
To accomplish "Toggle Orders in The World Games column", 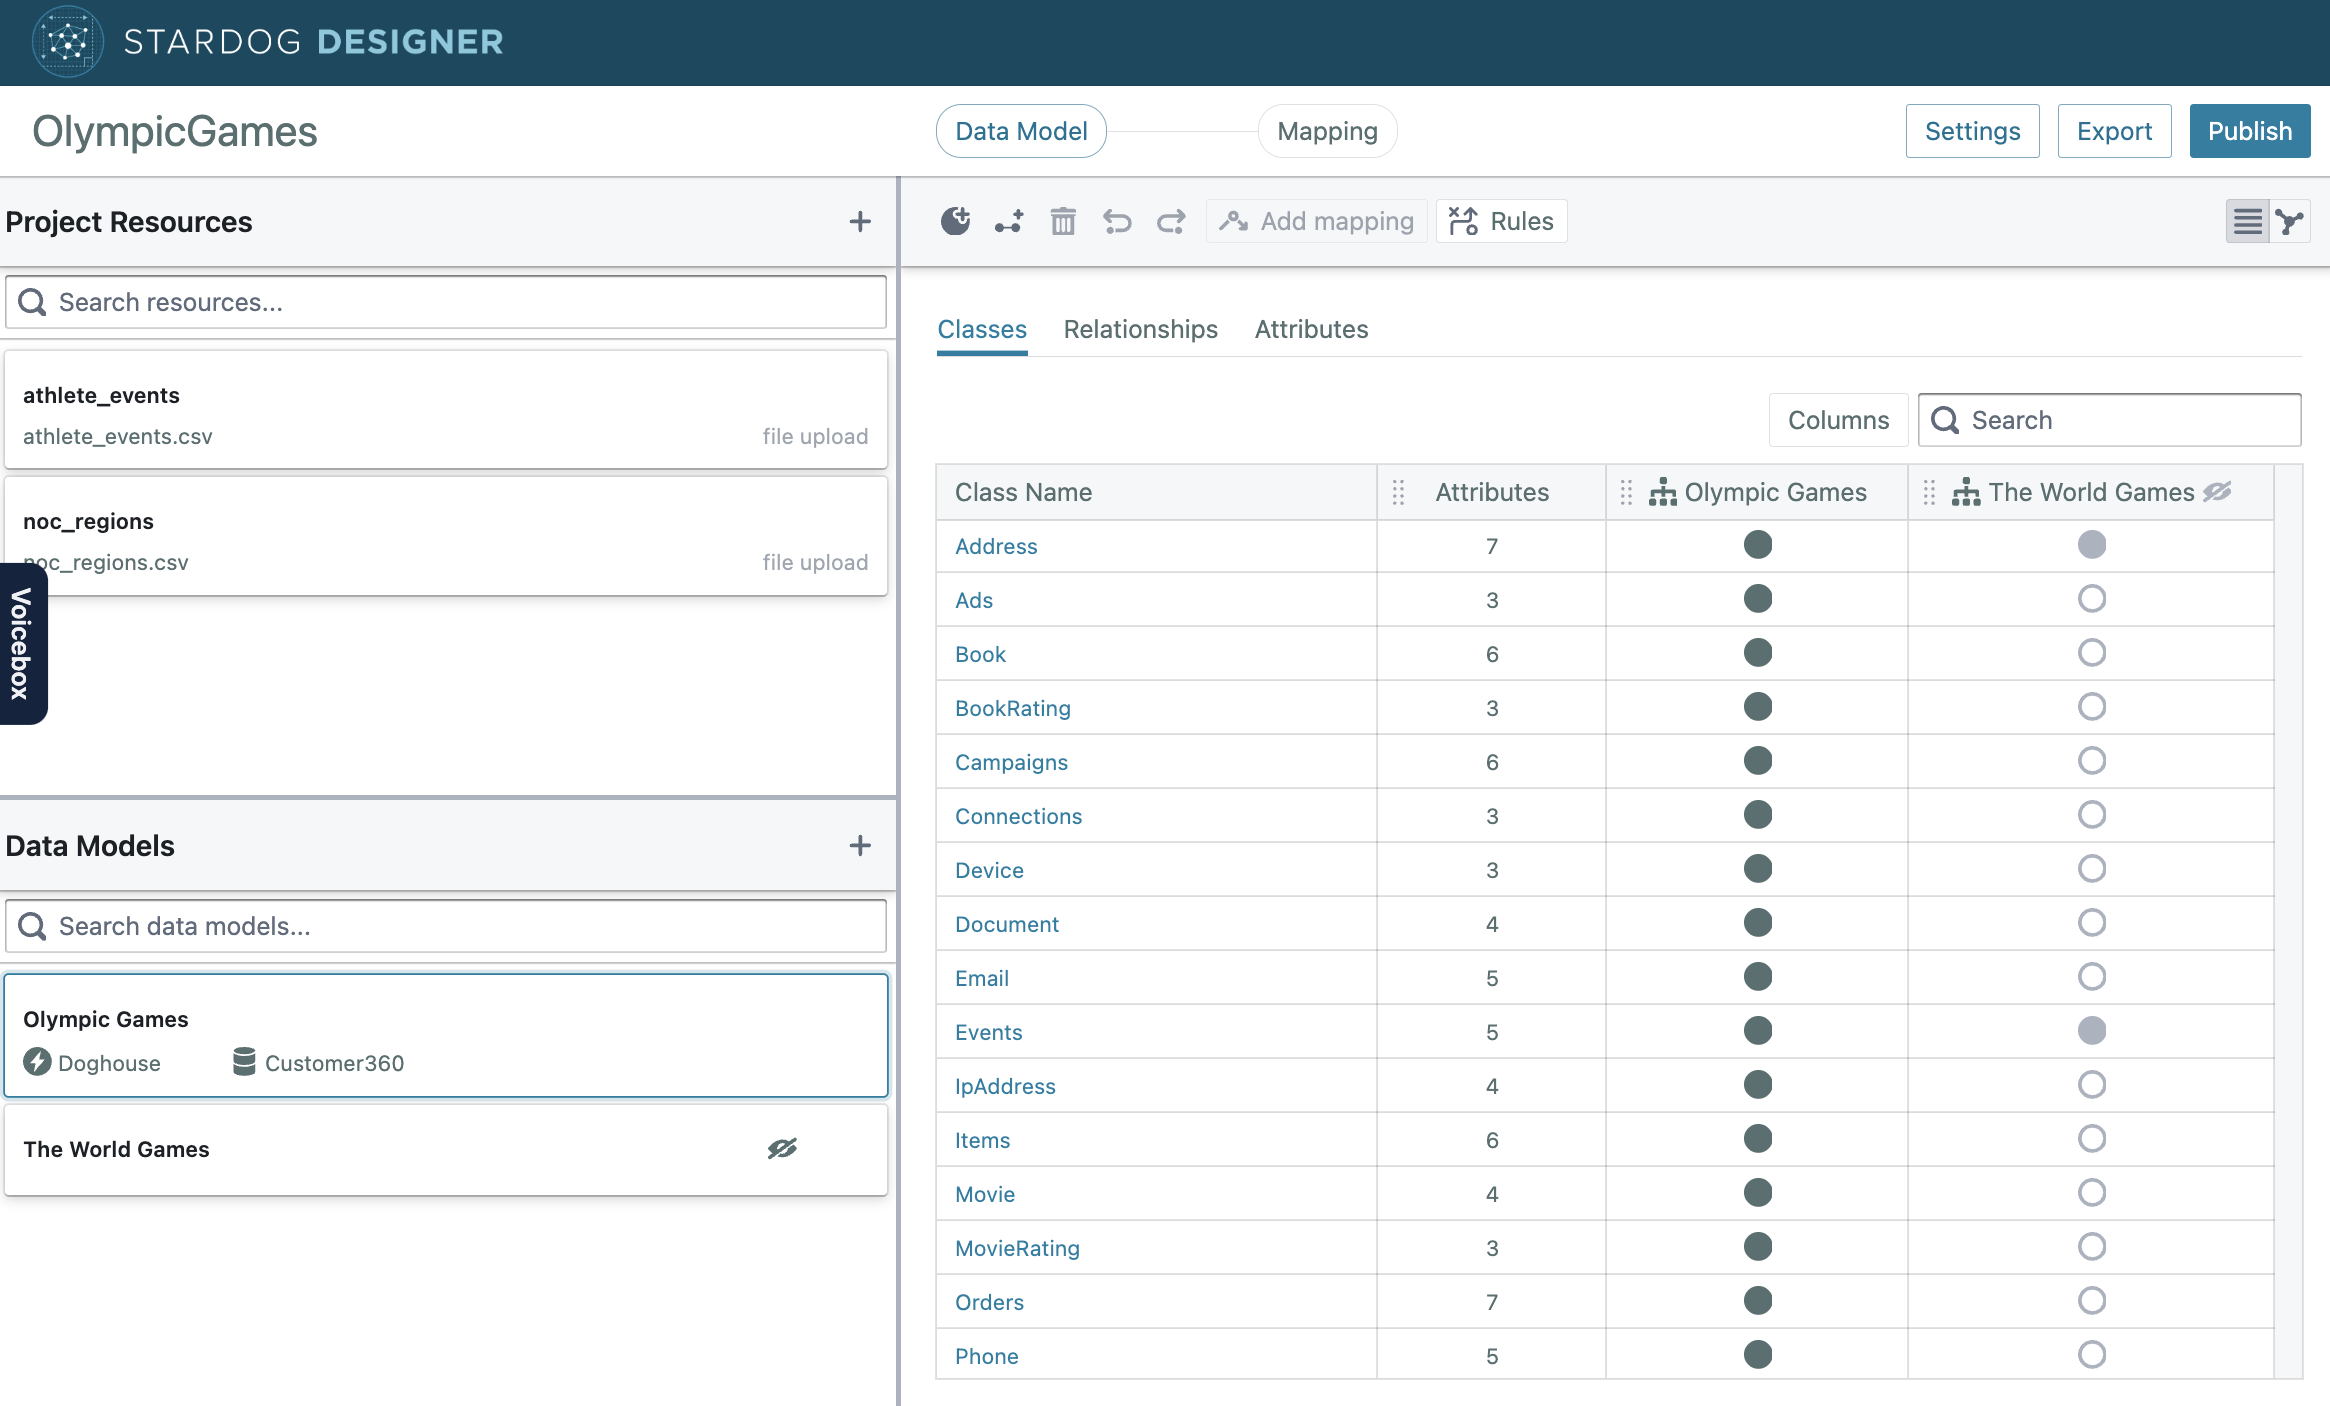I will [x=2091, y=1301].
